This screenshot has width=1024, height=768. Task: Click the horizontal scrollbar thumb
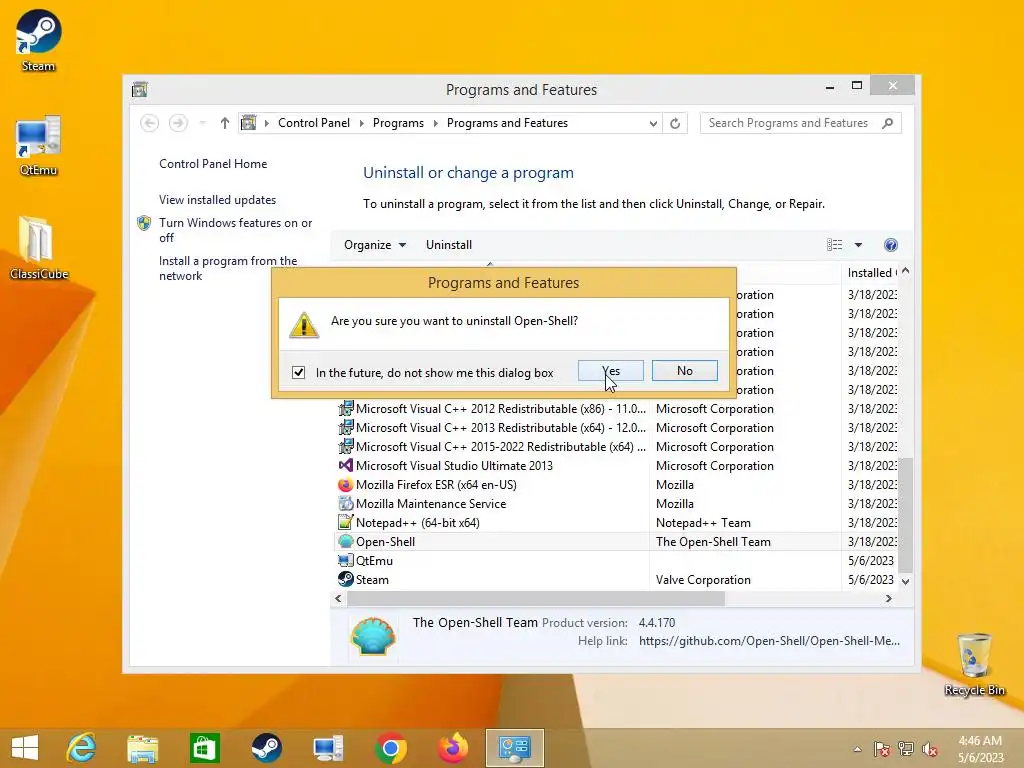(536, 598)
